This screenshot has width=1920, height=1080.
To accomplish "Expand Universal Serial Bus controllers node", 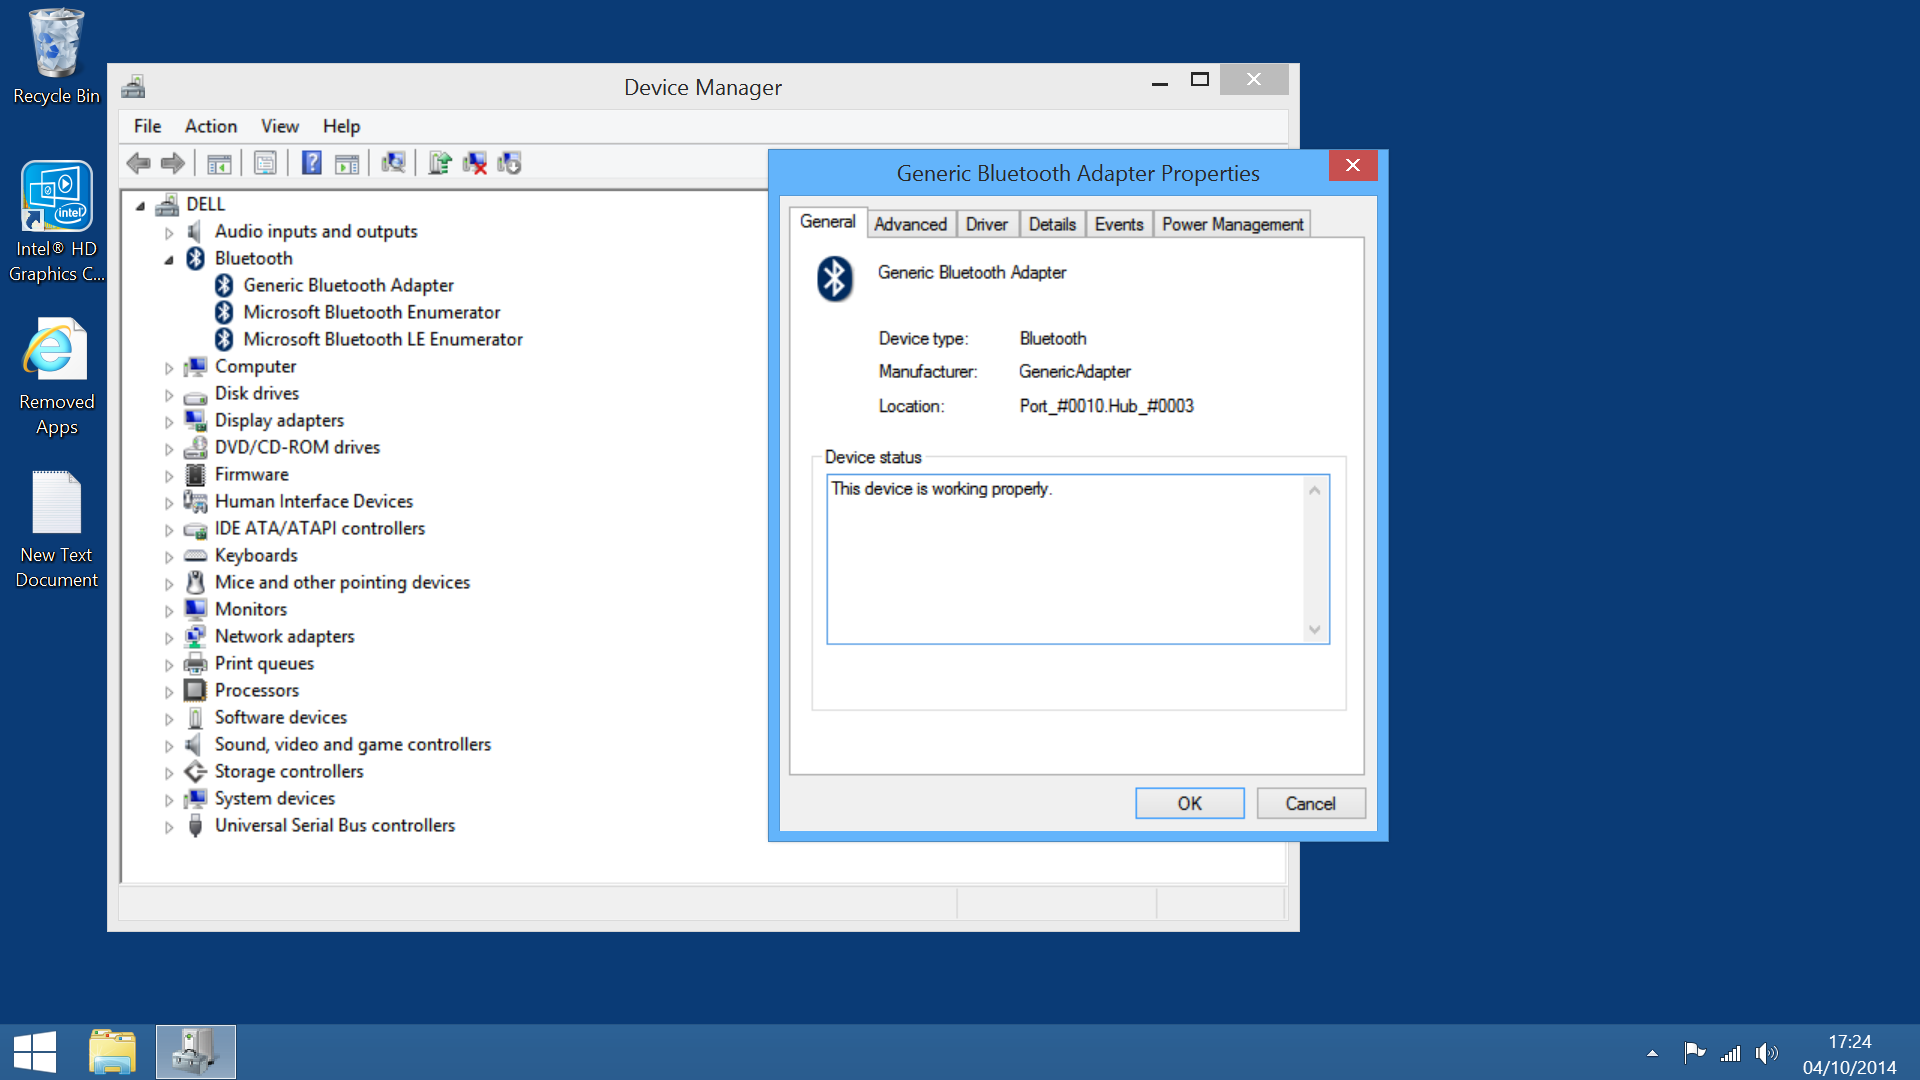I will point(169,826).
